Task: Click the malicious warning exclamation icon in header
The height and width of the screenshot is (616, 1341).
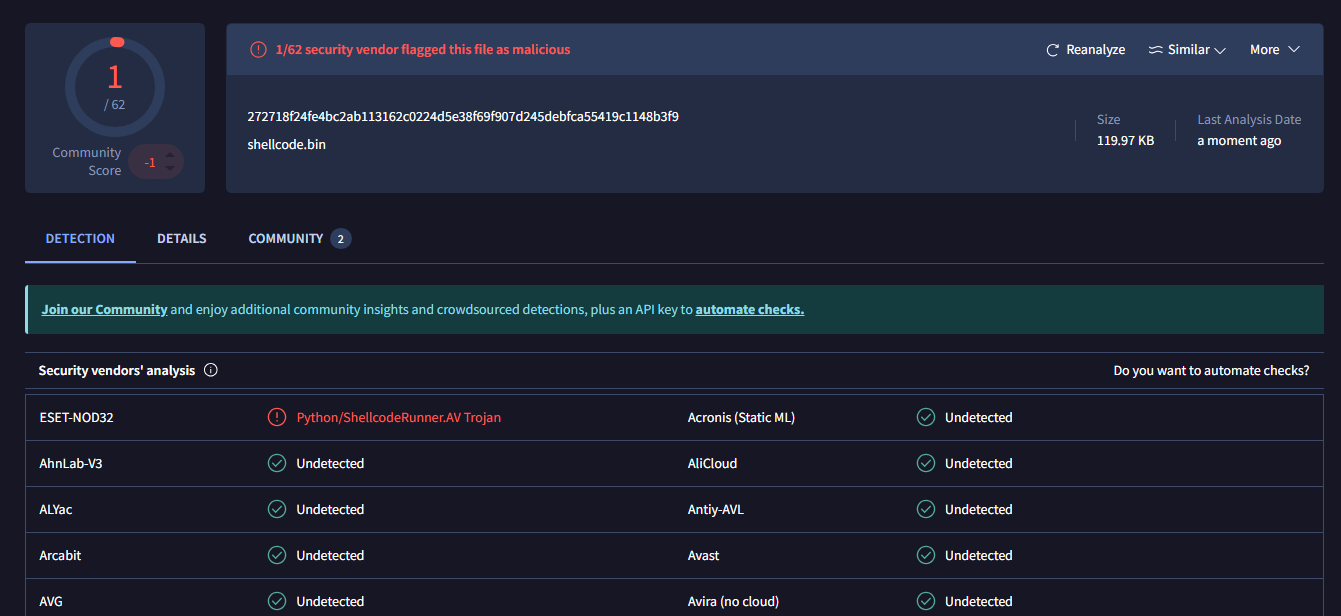Action: [x=258, y=49]
